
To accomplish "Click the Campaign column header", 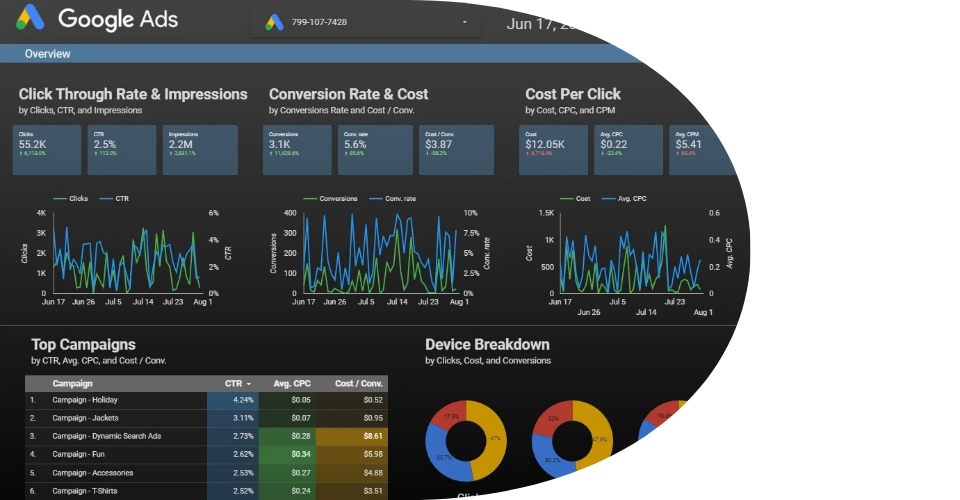I will 73,383.
